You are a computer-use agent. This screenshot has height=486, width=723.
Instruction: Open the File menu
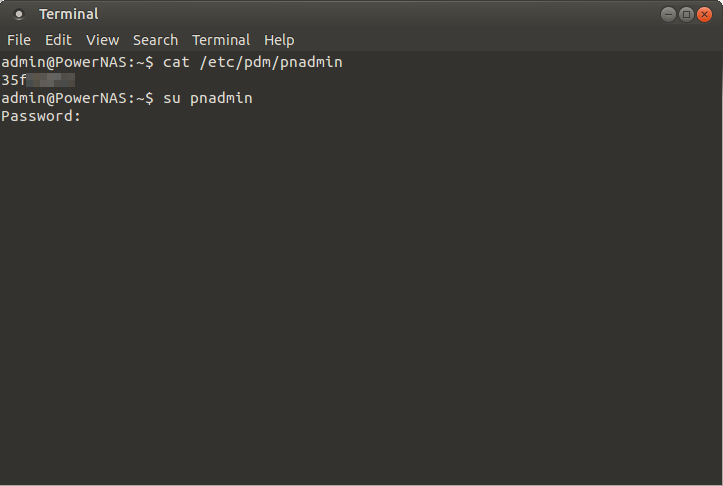[19, 40]
